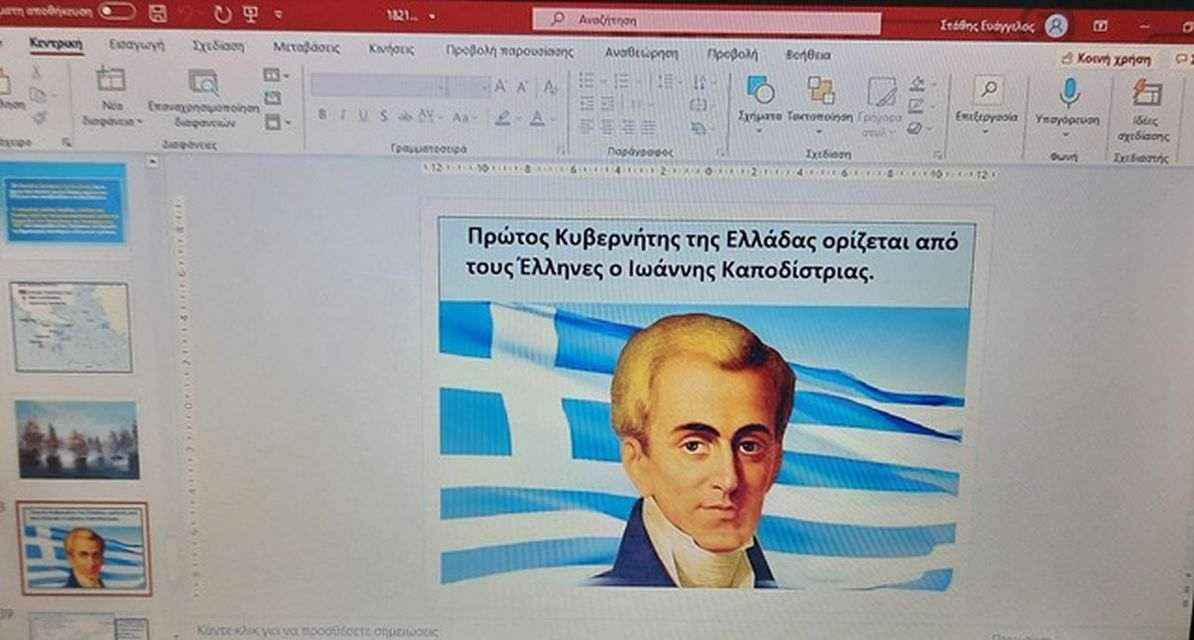Select the Format Painter brush icon
This screenshot has height=640, width=1194.
[x=39, y=117]
